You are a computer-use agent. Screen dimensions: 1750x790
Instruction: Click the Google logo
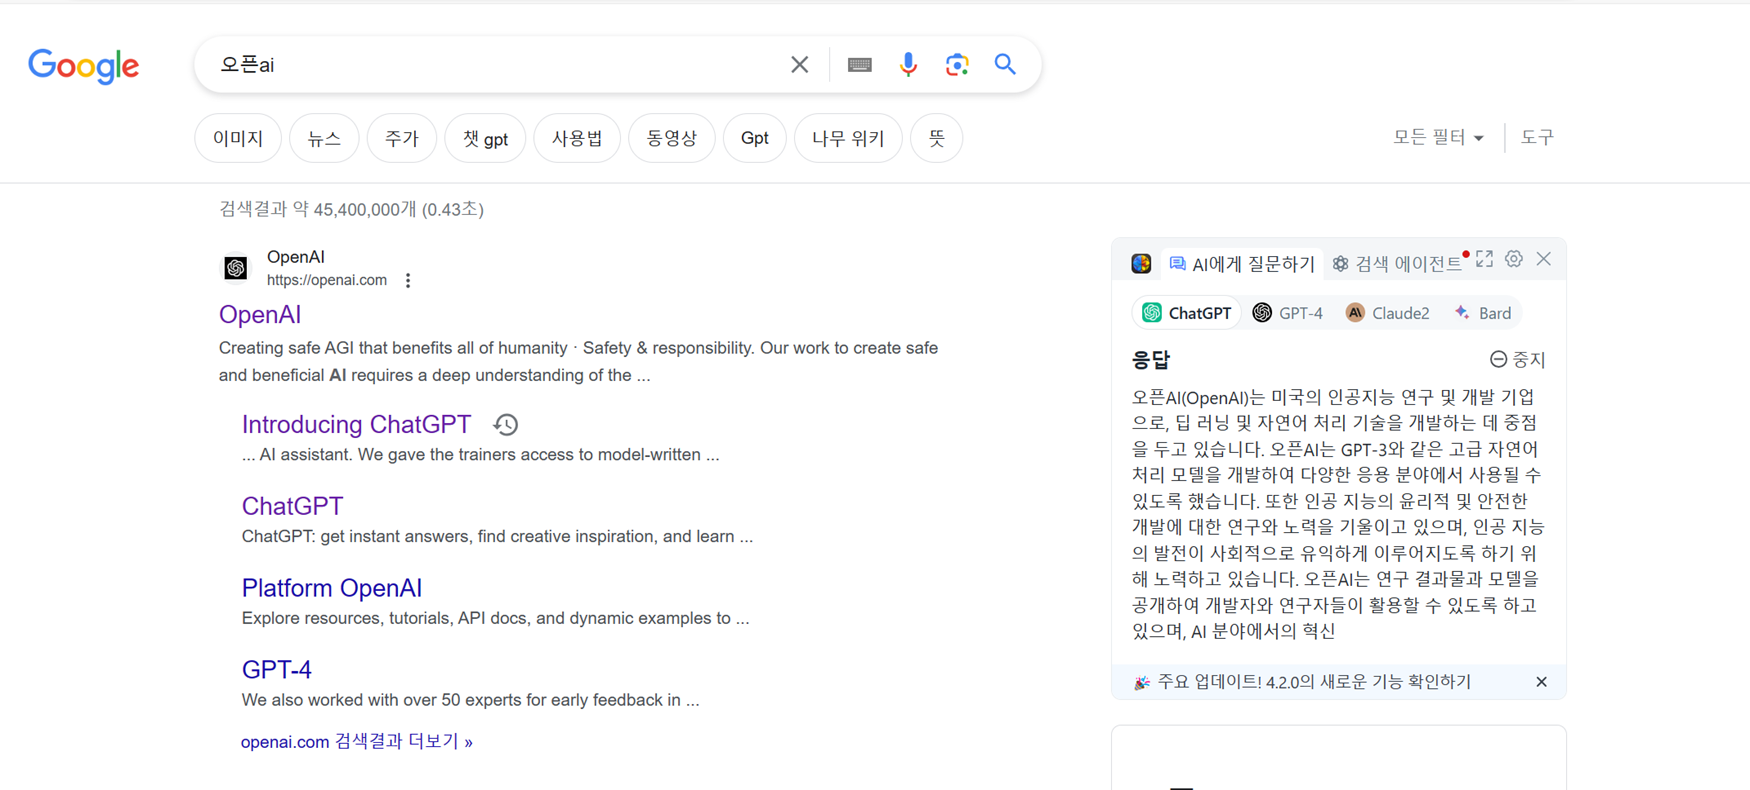pyautogui.click(x=84, y=66)
